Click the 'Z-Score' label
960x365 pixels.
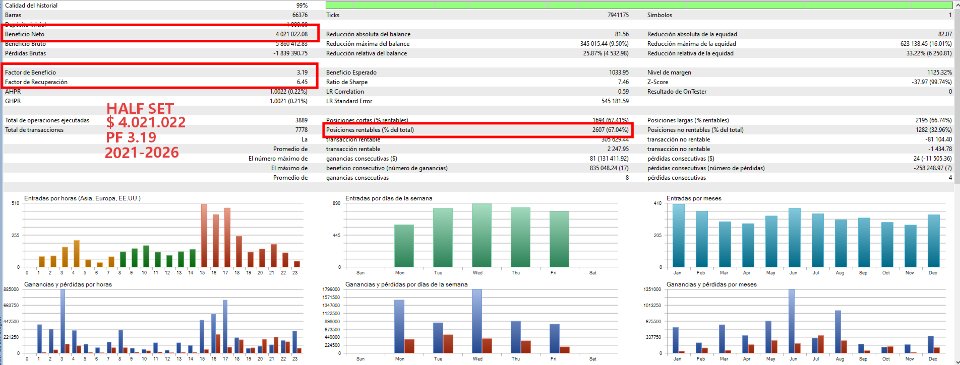pos(658,81)
